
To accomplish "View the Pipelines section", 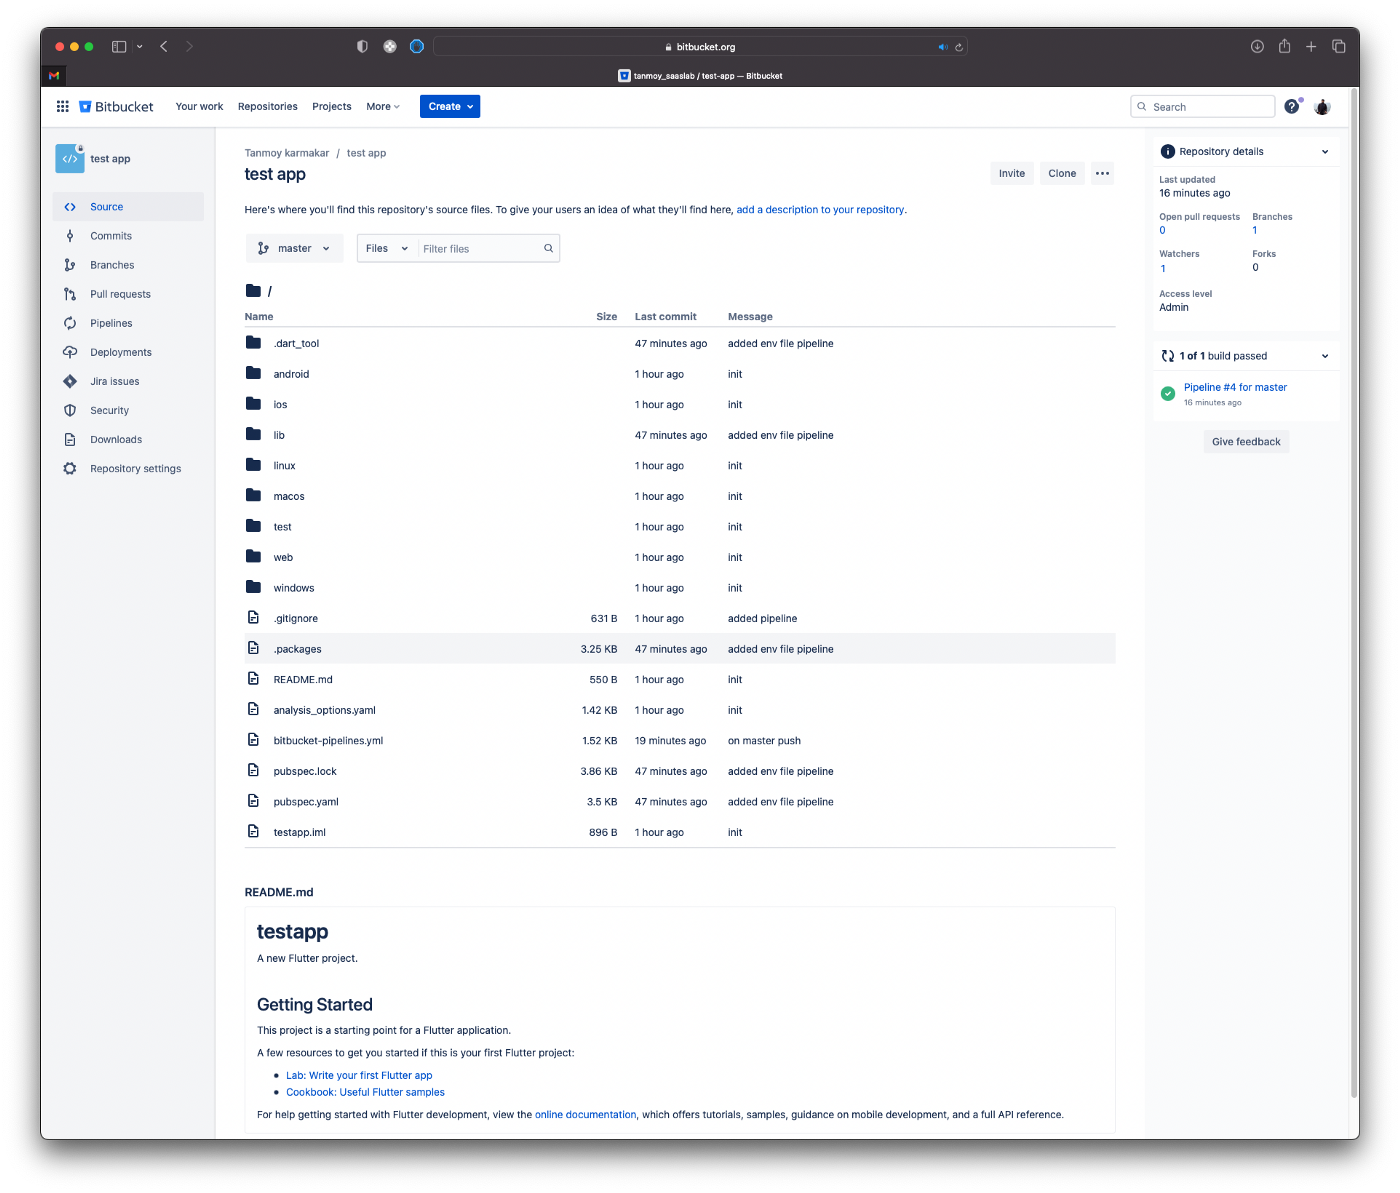I will (x=110, y=323).
